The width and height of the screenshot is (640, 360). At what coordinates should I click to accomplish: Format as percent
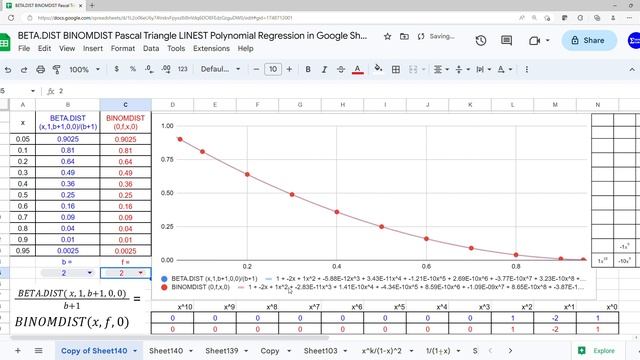pyautogui.click(x=133, y=69)
